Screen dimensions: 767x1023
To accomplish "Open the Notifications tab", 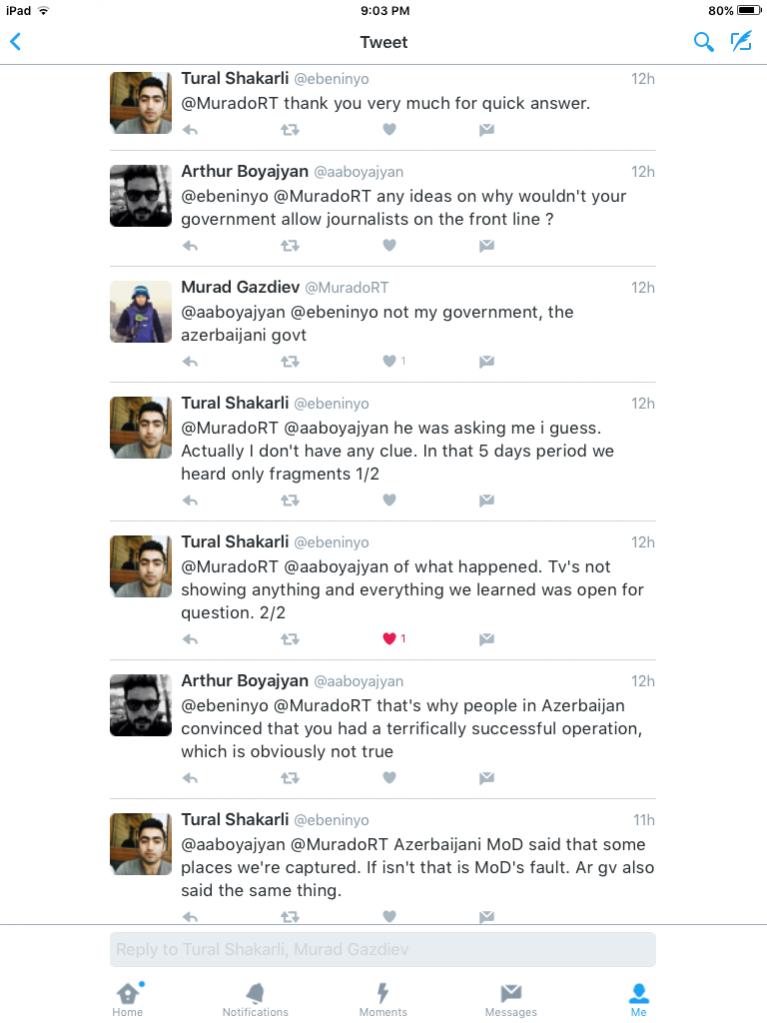I will coord(255,1000).
